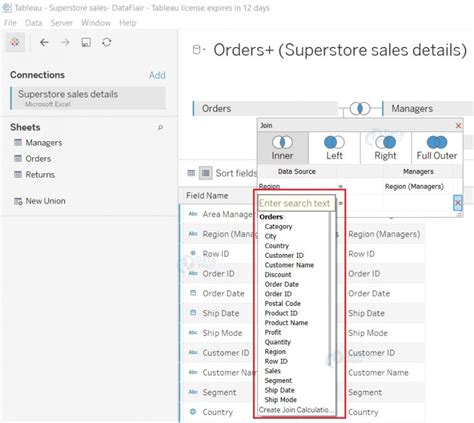Click the Orders table box

coord(265,109)
